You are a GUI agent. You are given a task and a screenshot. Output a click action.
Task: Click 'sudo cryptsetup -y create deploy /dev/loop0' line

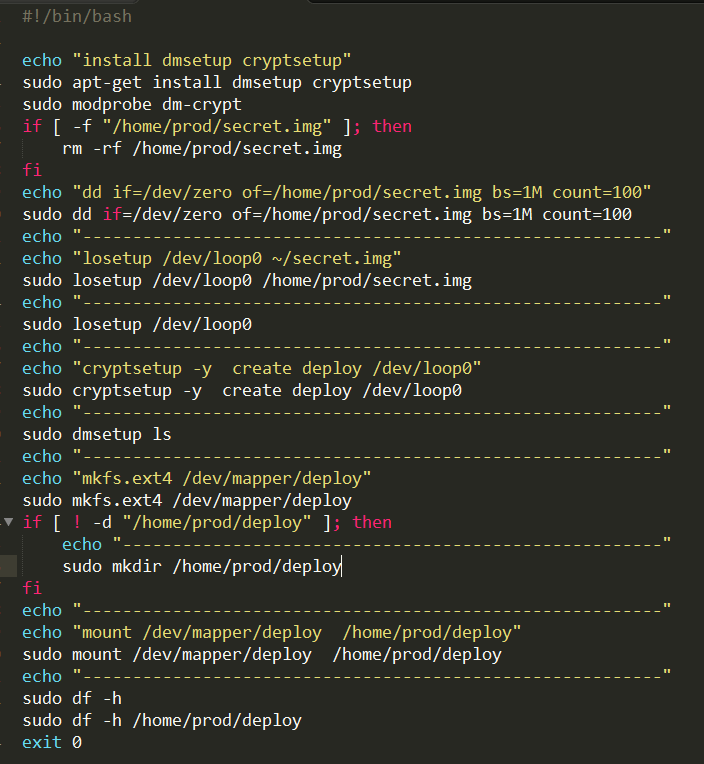point(242,390)
